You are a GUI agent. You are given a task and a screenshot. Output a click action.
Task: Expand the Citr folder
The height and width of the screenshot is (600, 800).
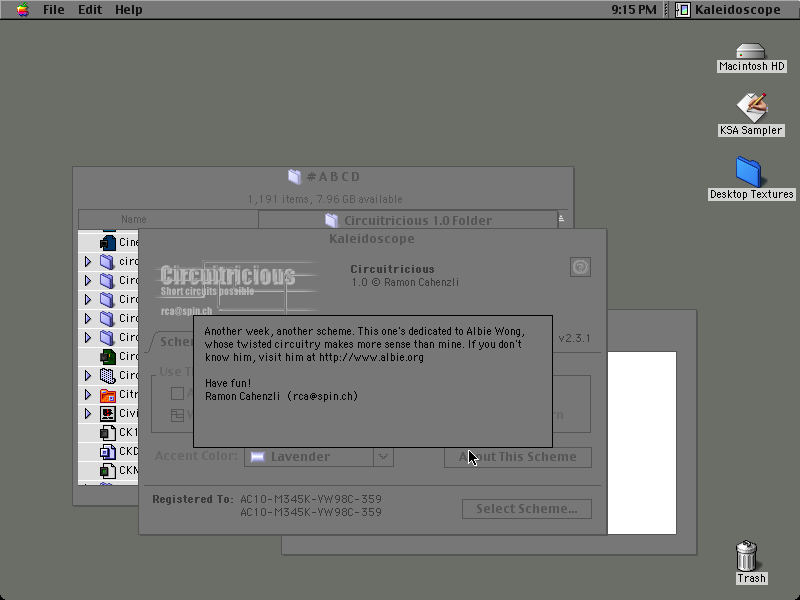click(x=88, y=394)
